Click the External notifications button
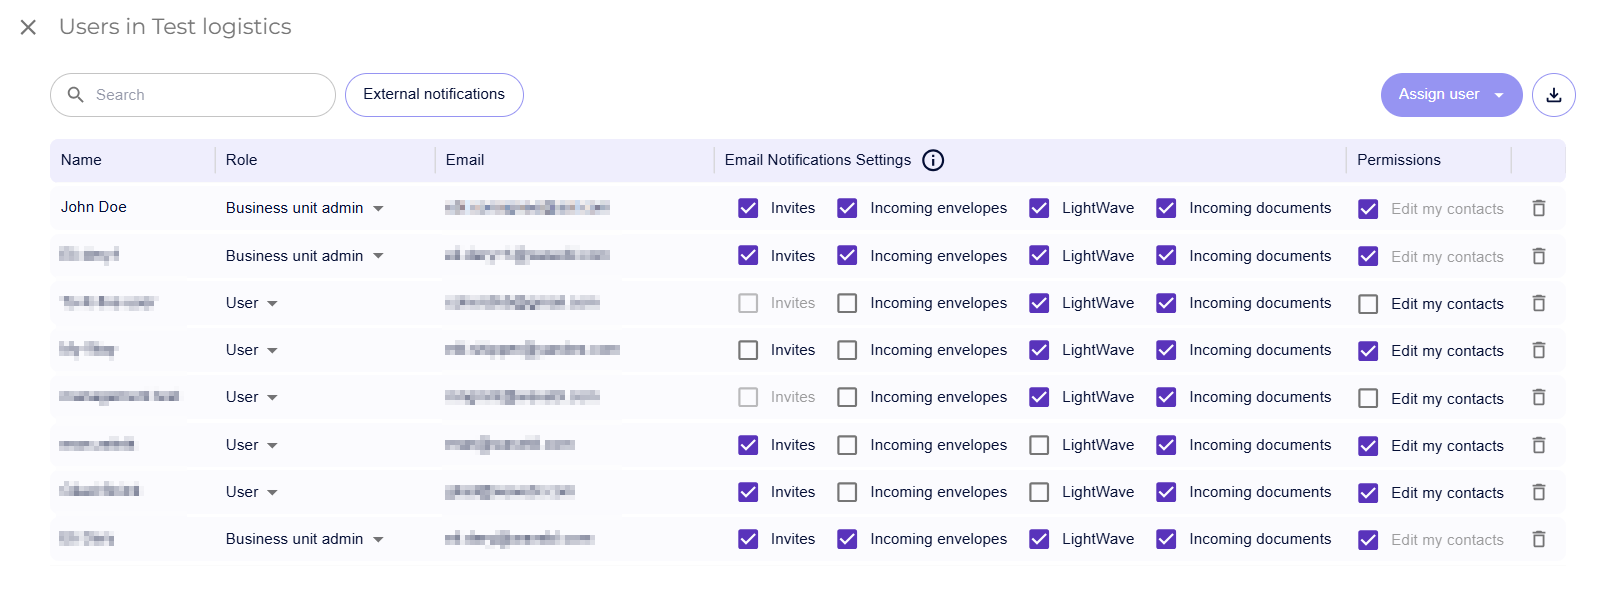The height and width of the screenshot is (596, 1623). pos(434,95)
